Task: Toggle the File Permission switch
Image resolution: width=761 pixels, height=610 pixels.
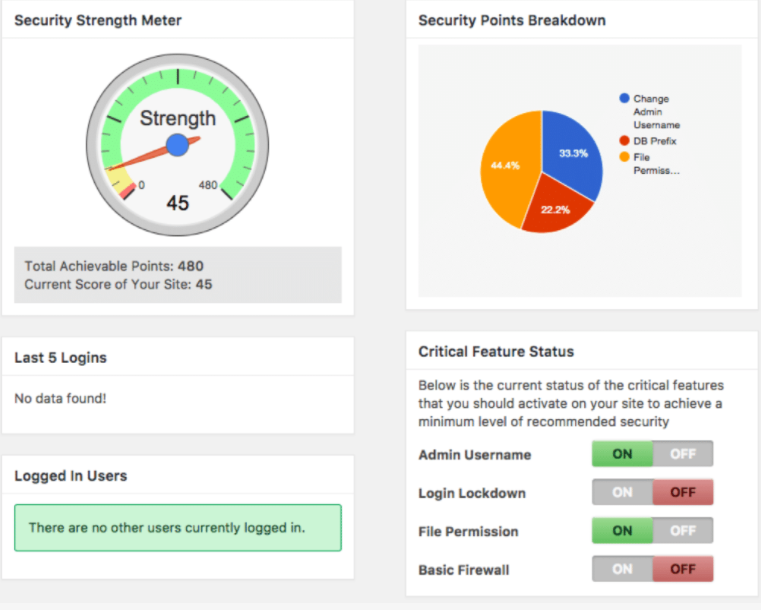Action: [652, 530]
